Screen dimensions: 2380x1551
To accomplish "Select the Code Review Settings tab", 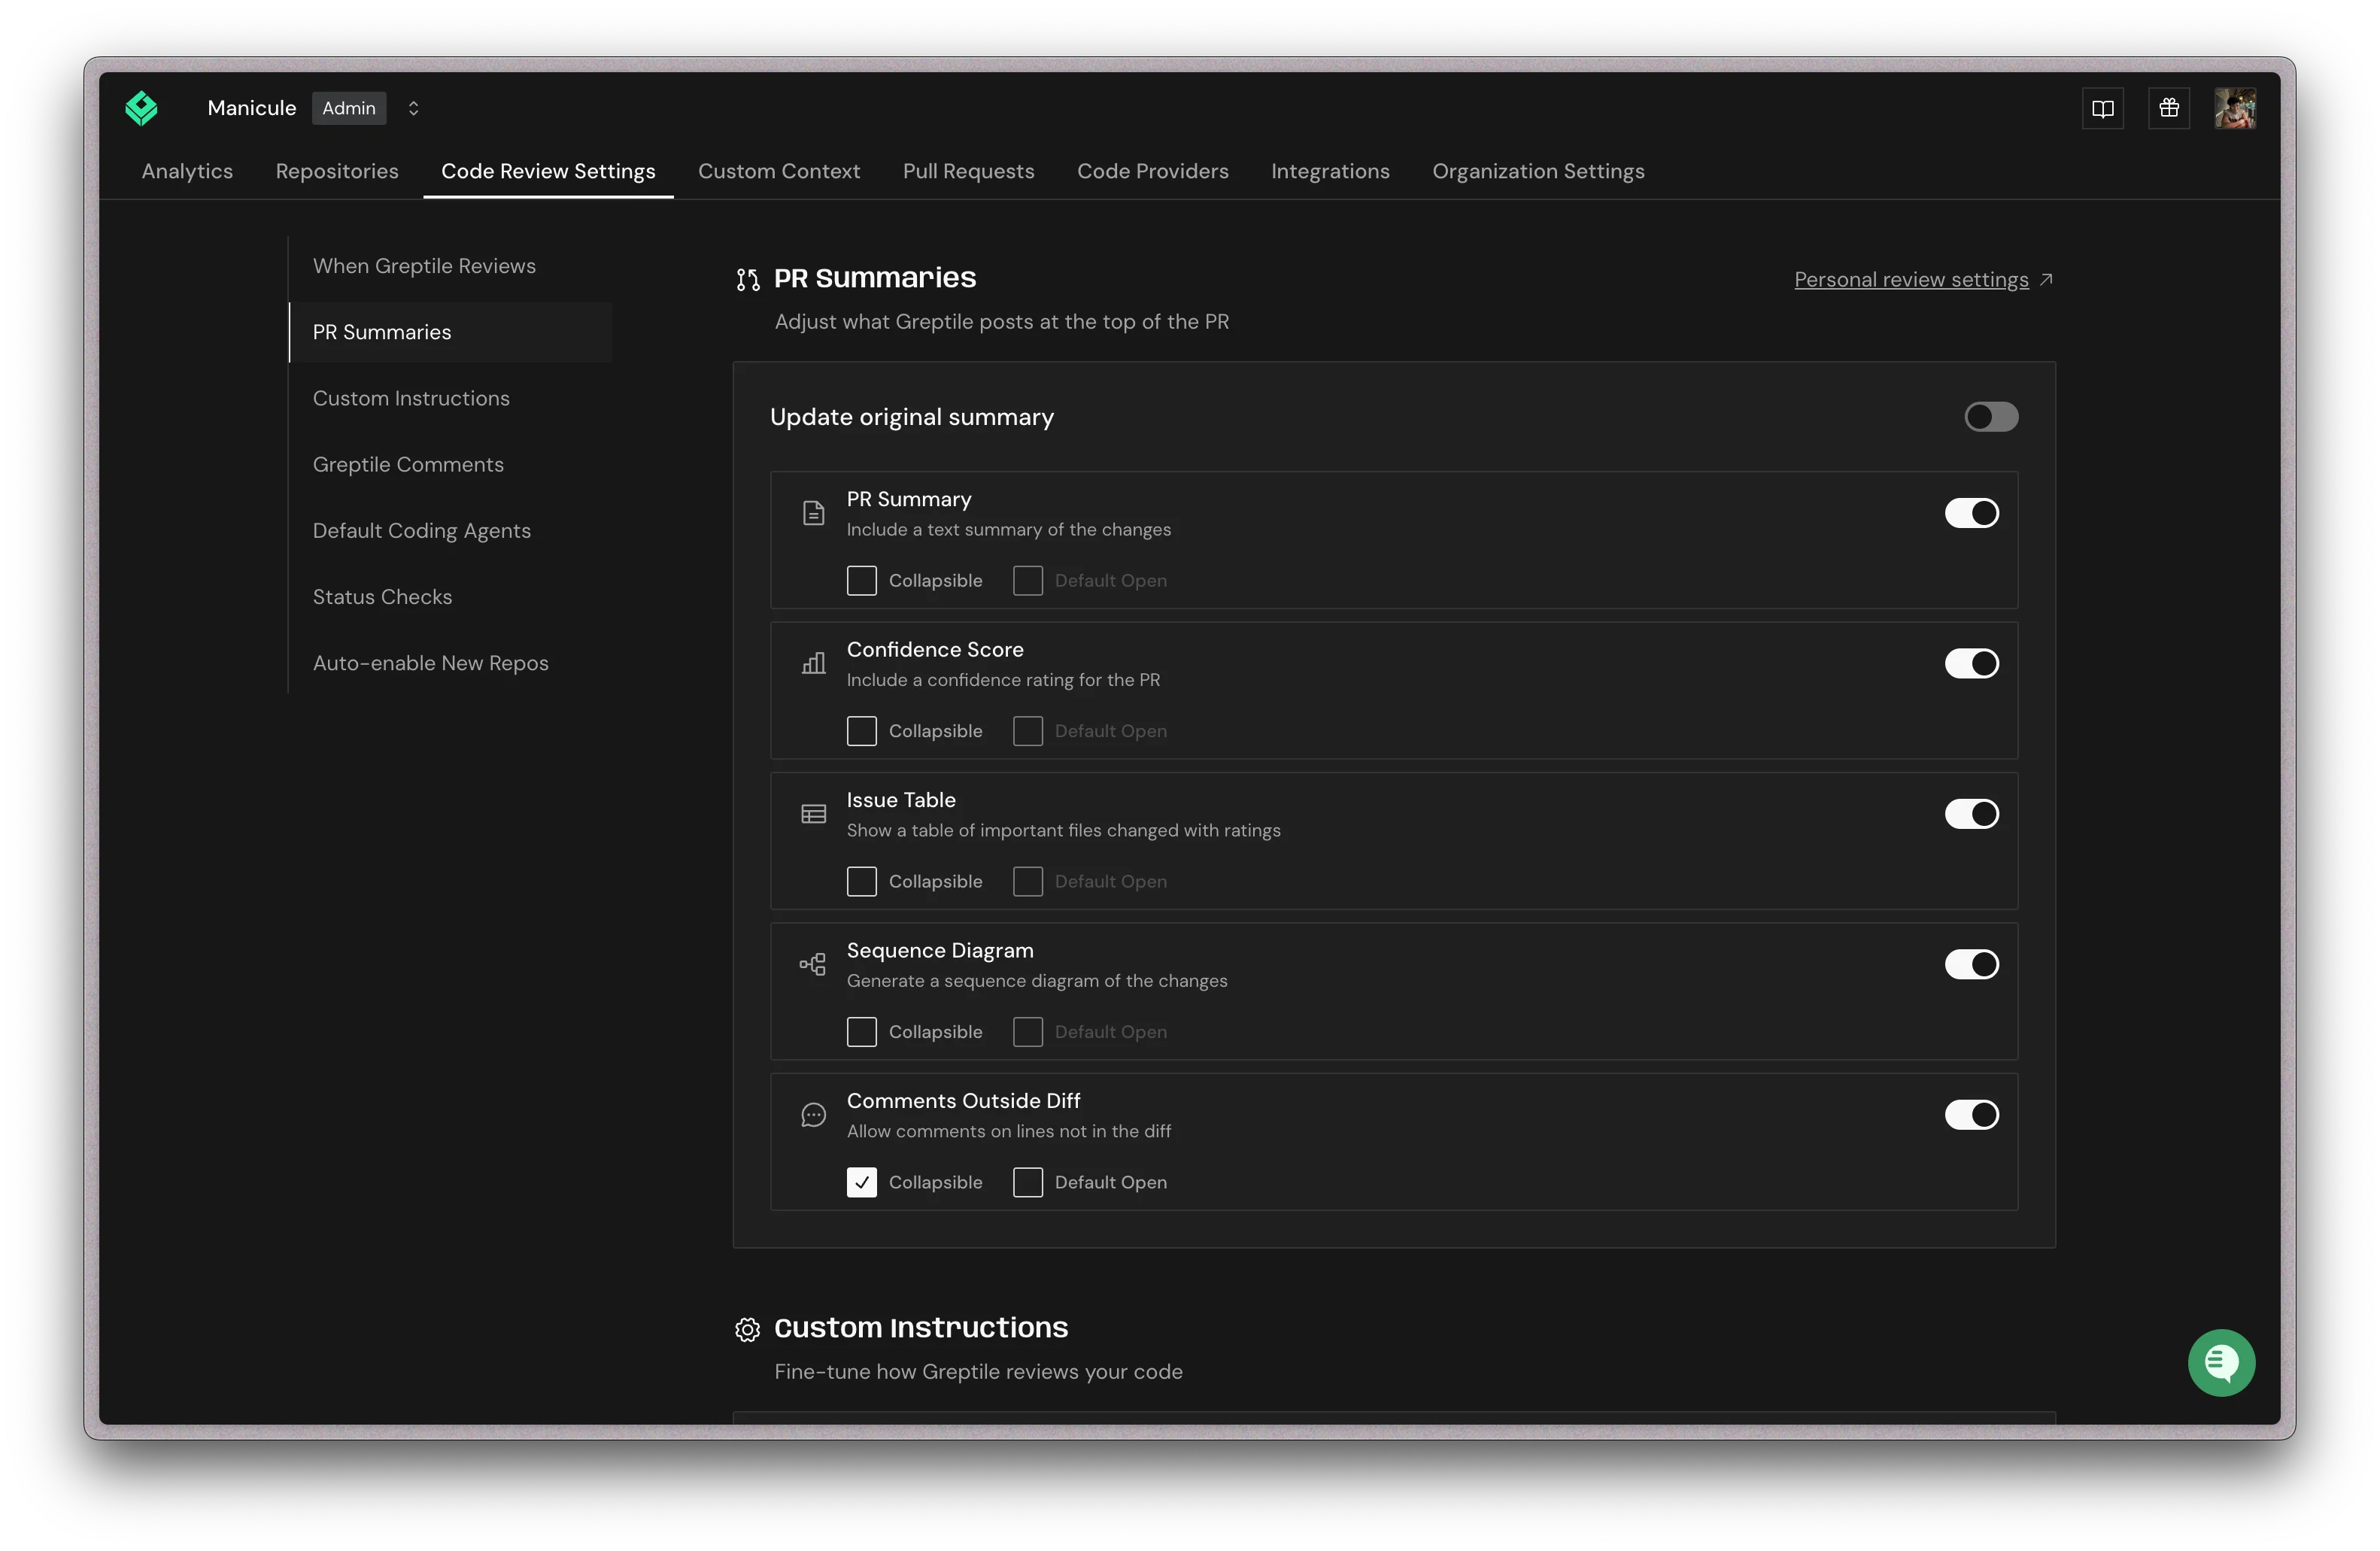I will pyautogui.click(x=548, y=171).
